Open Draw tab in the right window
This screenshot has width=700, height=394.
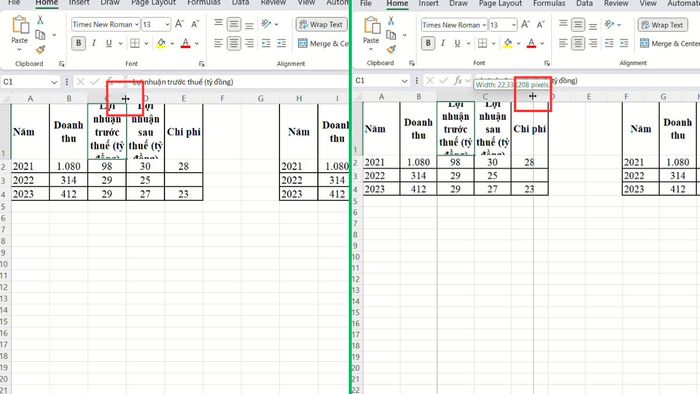458,3
